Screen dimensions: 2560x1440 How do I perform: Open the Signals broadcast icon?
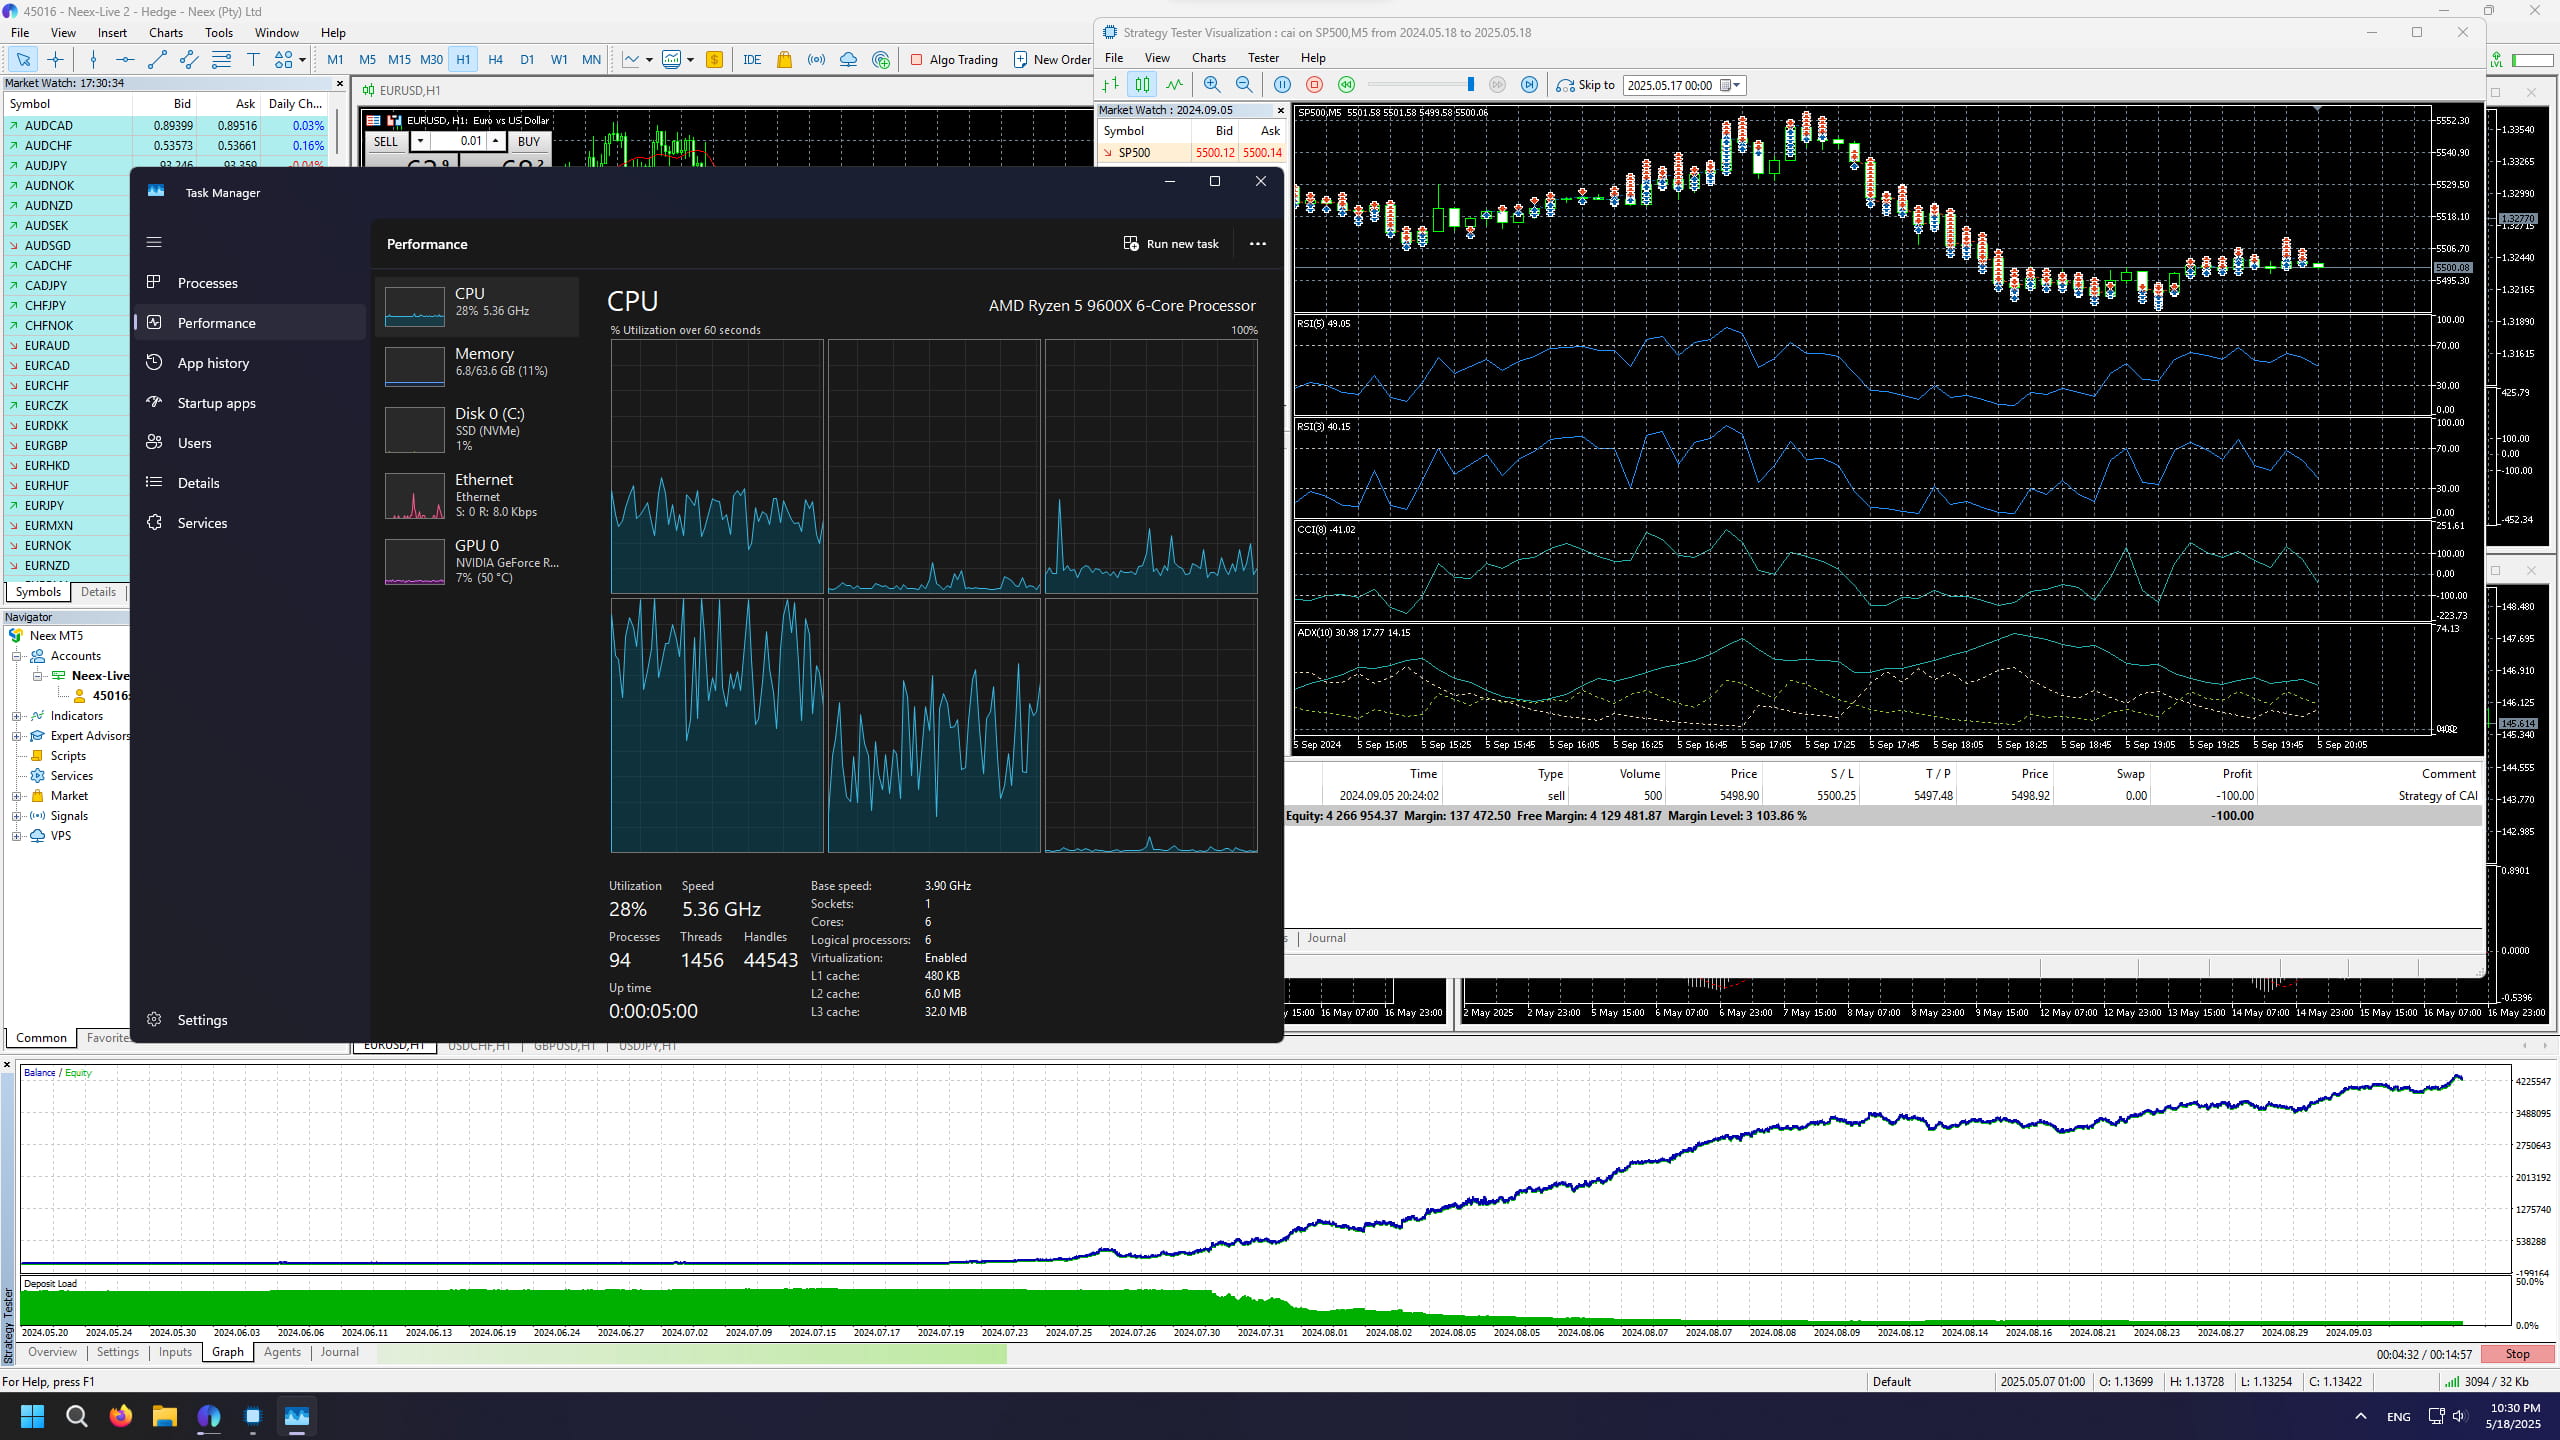816,60
